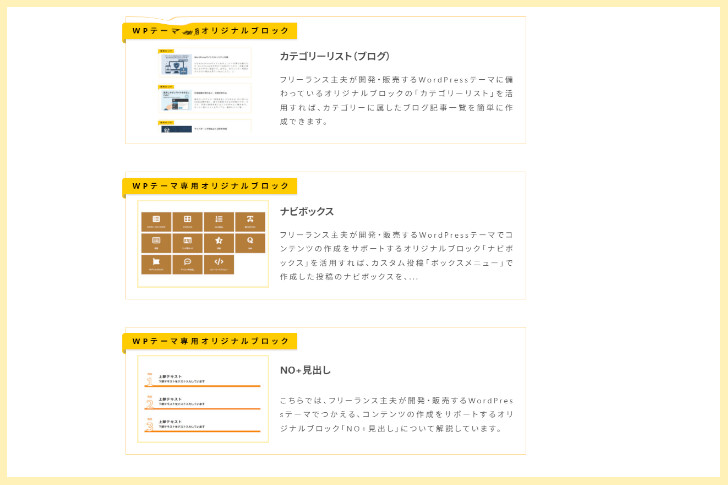Select the yellow category label above ナビボックス
This screenshot has width=728, height=485.
point(210,186)
